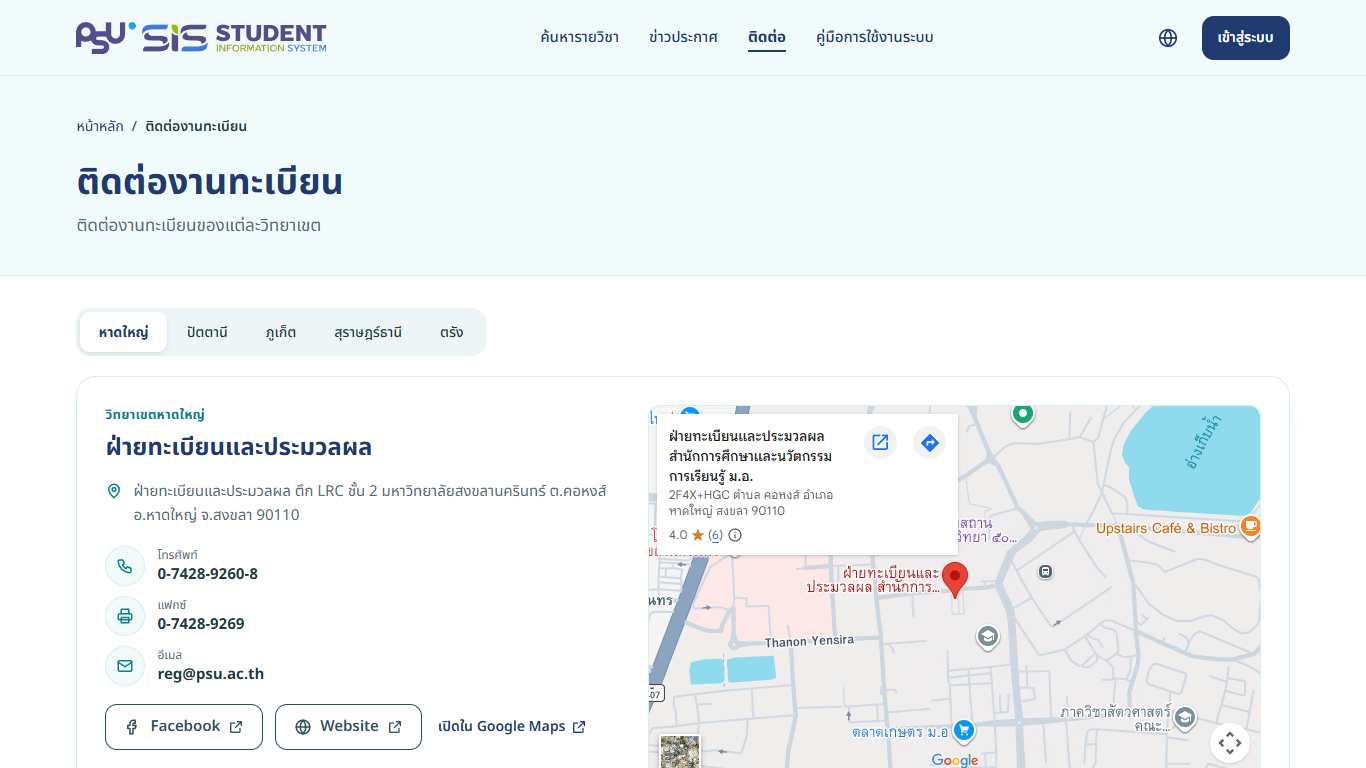Go to หน้าหลัก breadcrumb link
Viewport: 1366px width, 768px height.
[x=100, y=127]
